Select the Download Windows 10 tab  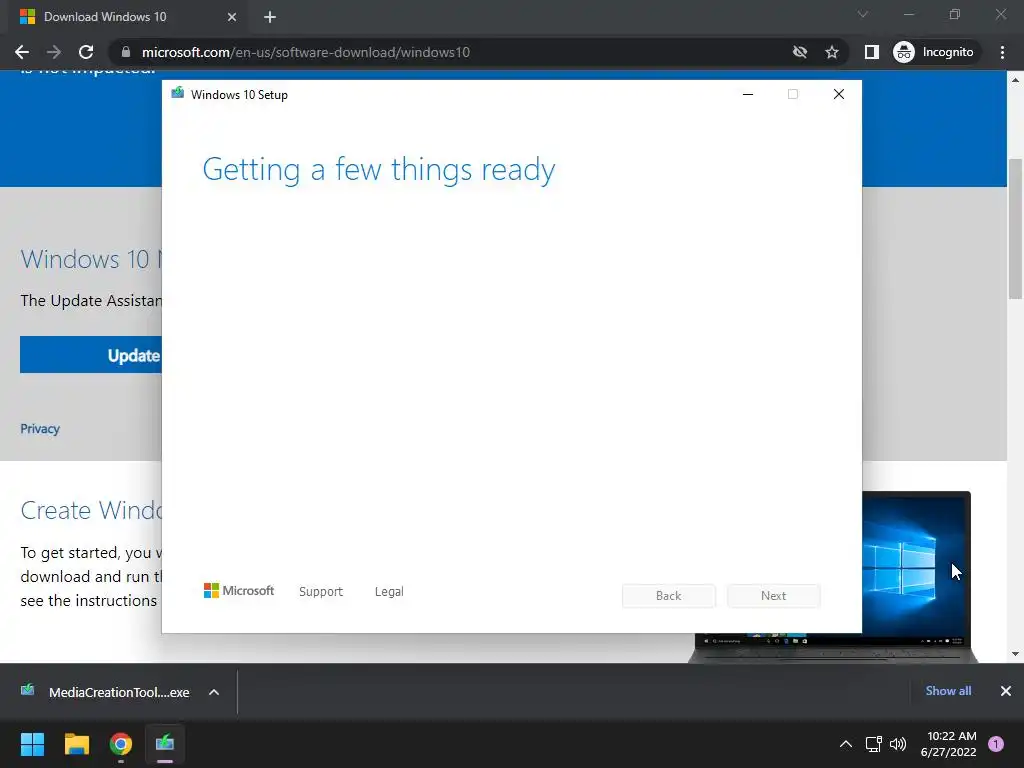coord(127,17)
